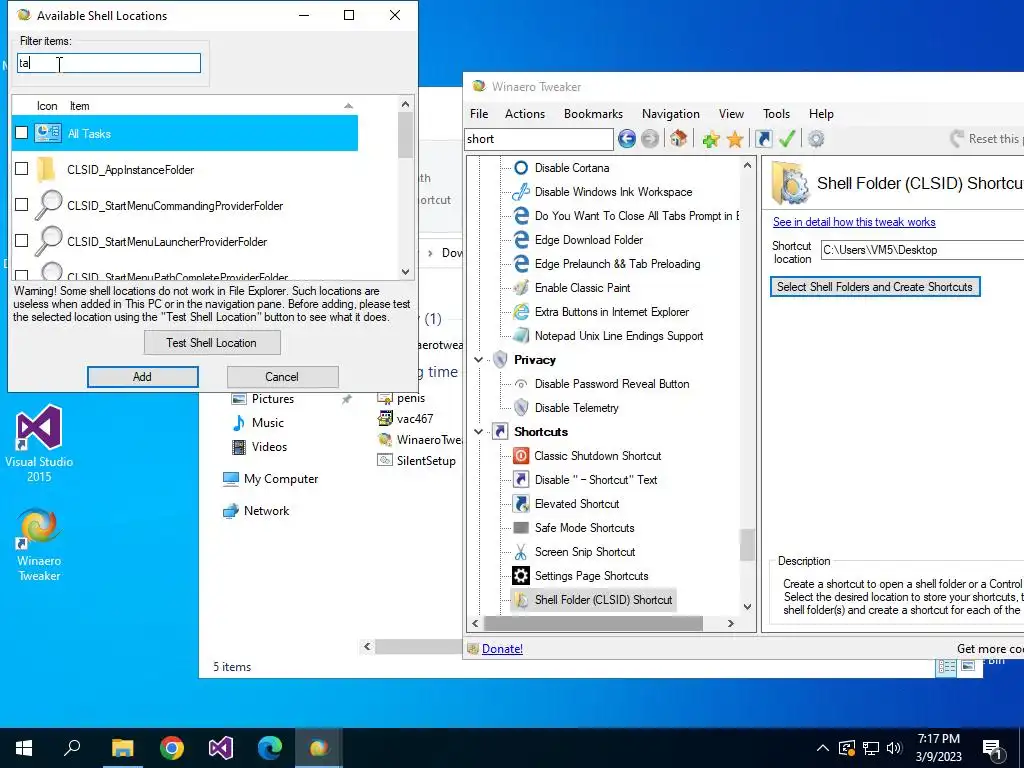Image resolution: width=1024 pixels, height=768 pixels.
Task: Open Disable Telemetry tweak
Action: (576, 408)
